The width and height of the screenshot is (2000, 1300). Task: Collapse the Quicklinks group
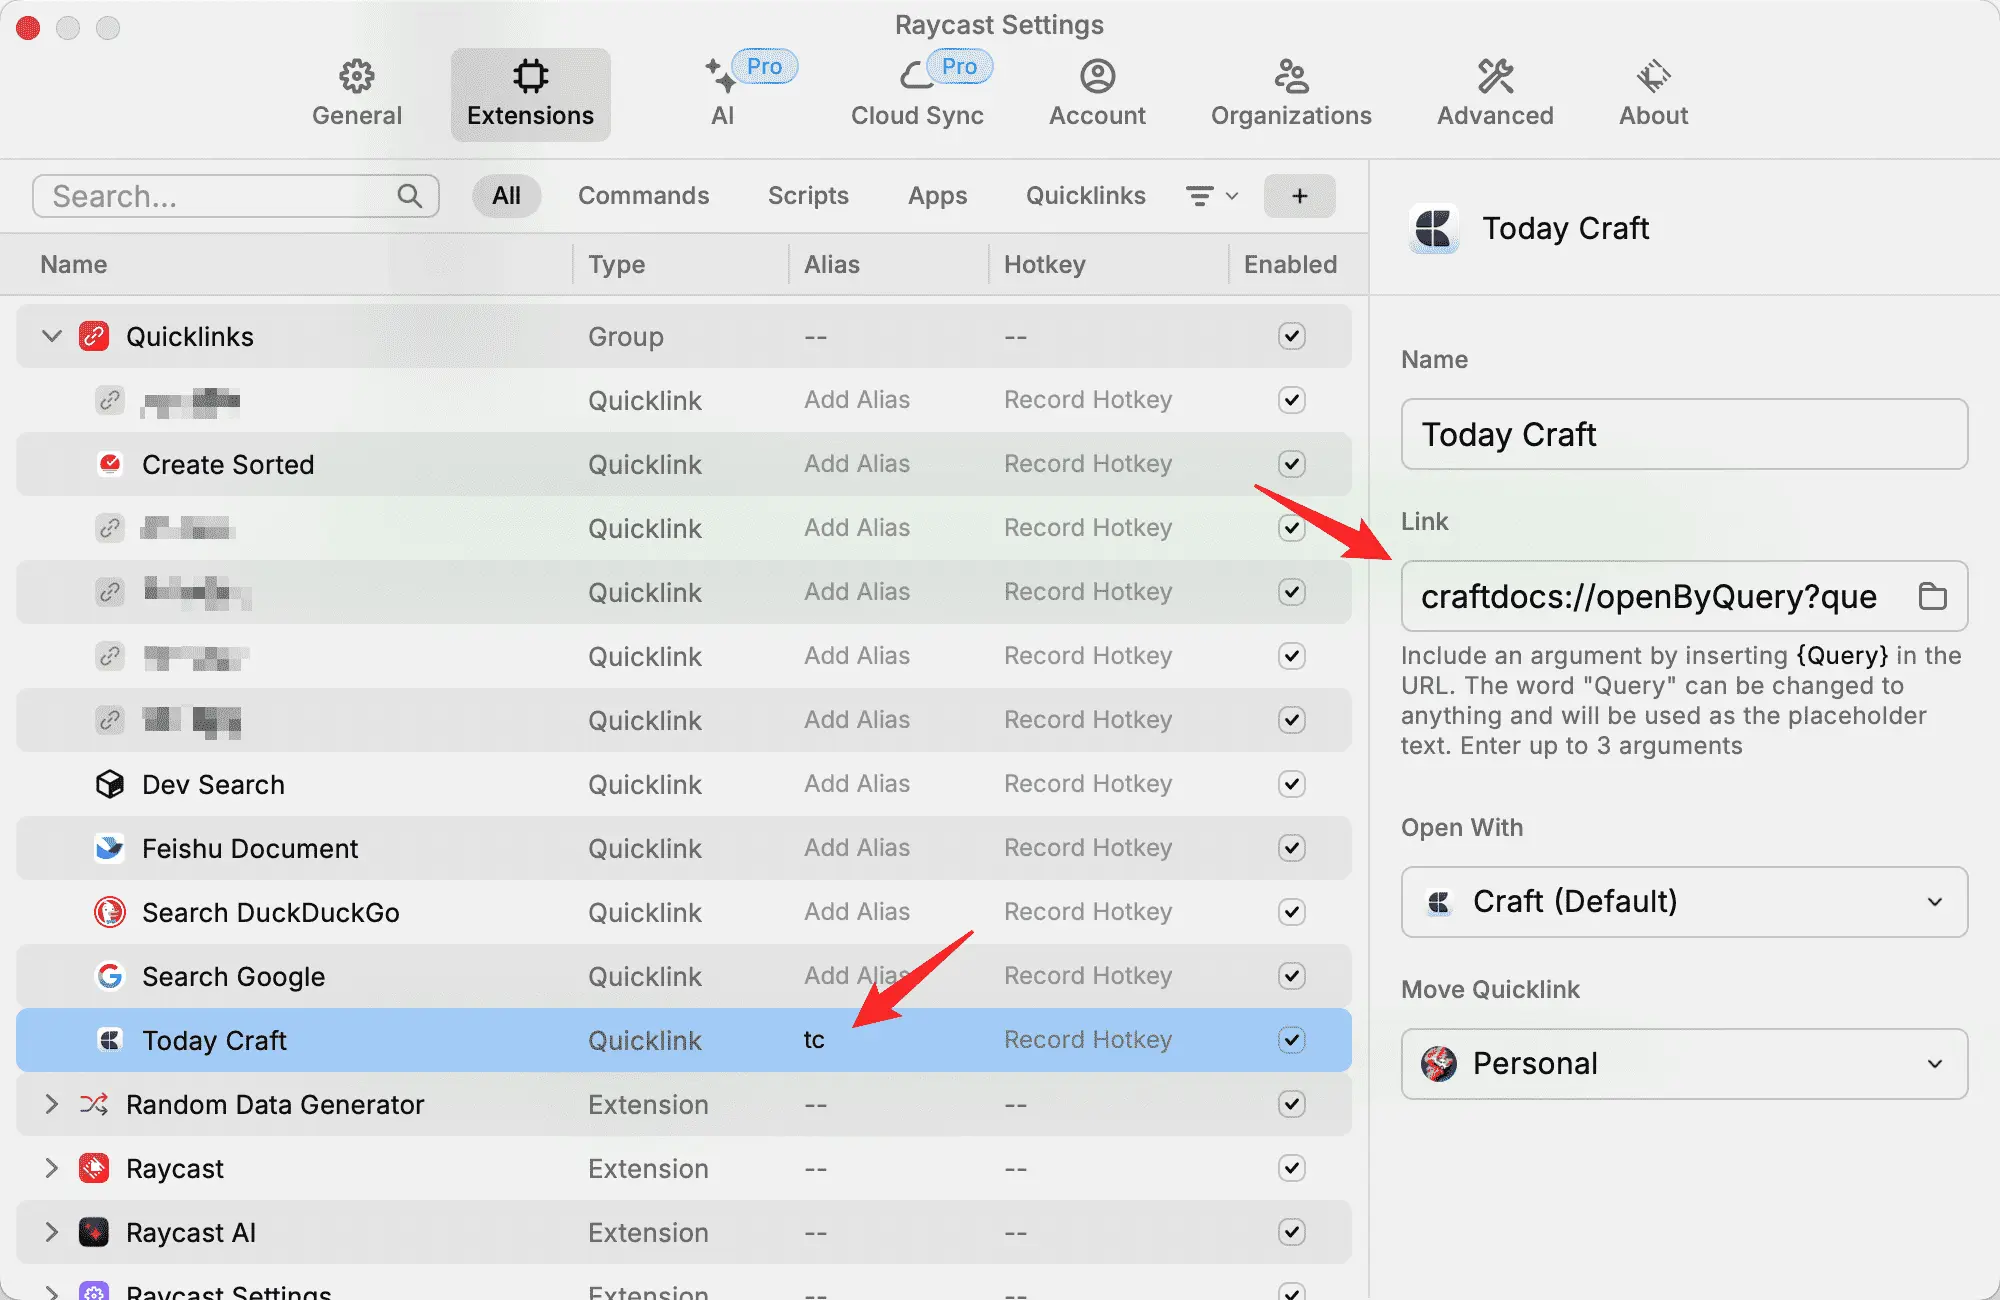click(x=52, y=336)
